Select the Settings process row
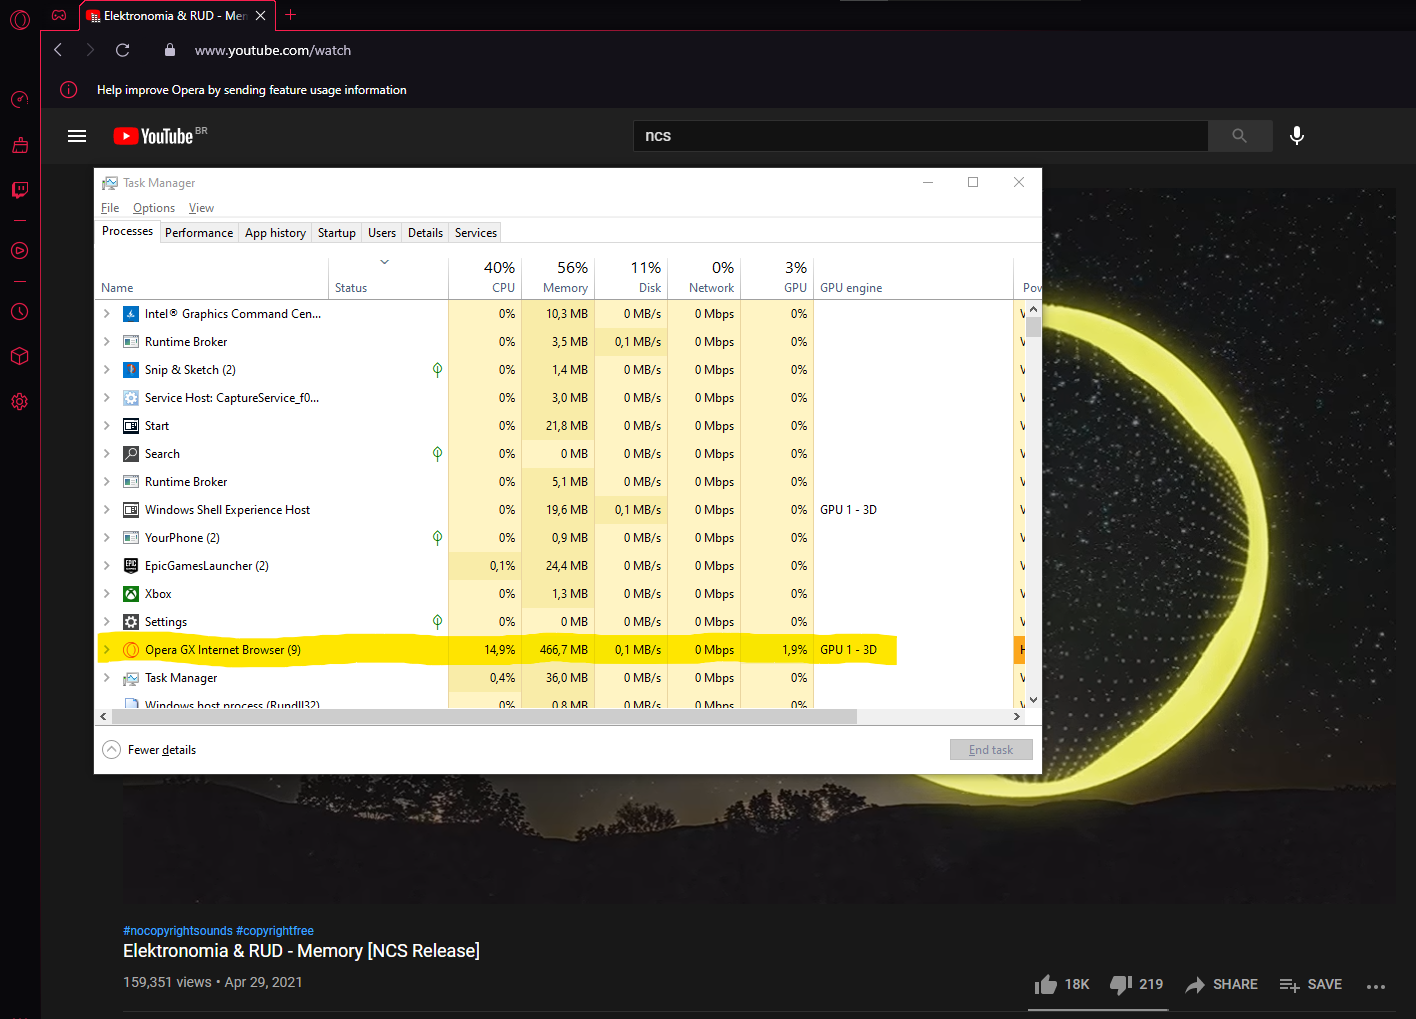The height and width of the screenshot is (1019, 1416). [554, 622]
